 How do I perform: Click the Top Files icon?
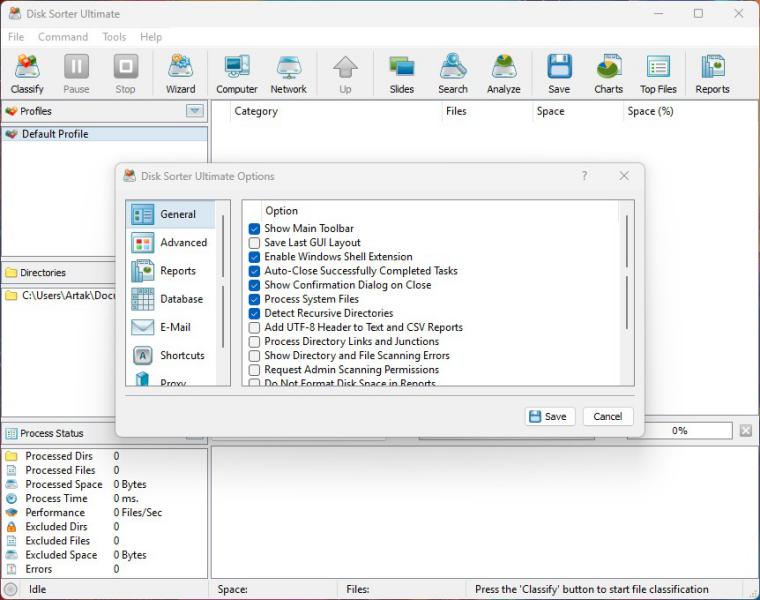[x=658, y=74]
